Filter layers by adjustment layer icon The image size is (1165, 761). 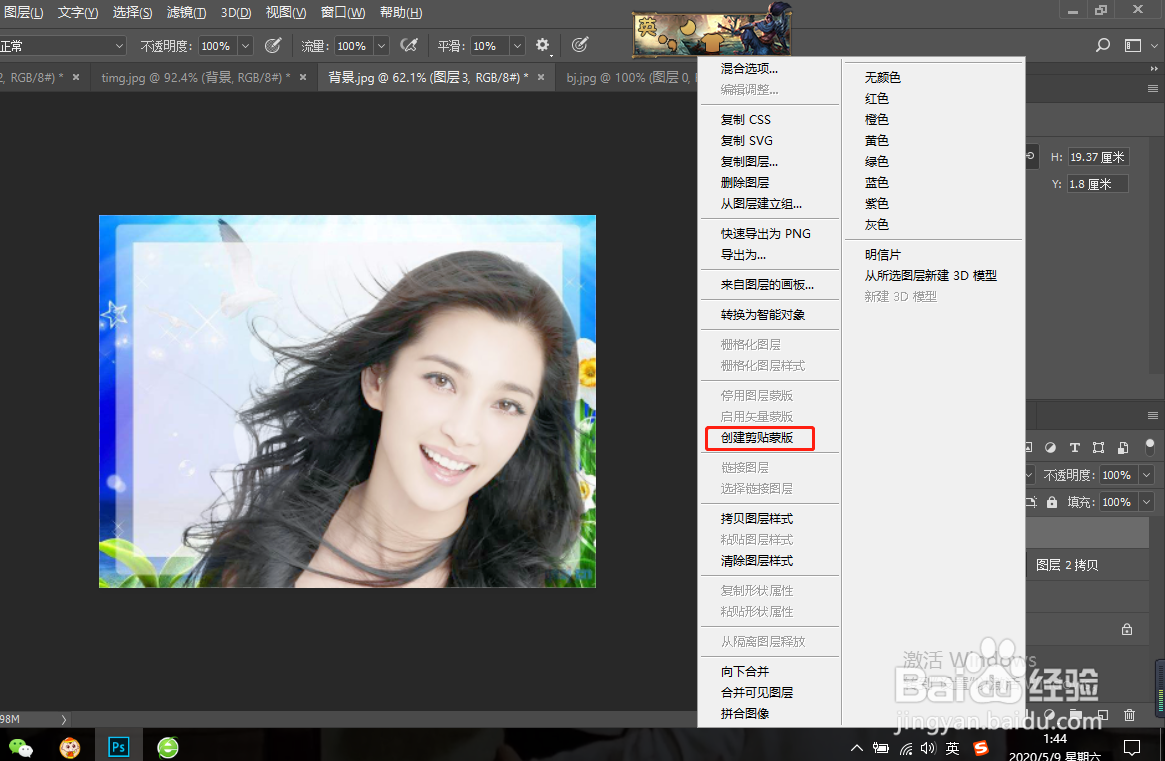[1051, 447]
